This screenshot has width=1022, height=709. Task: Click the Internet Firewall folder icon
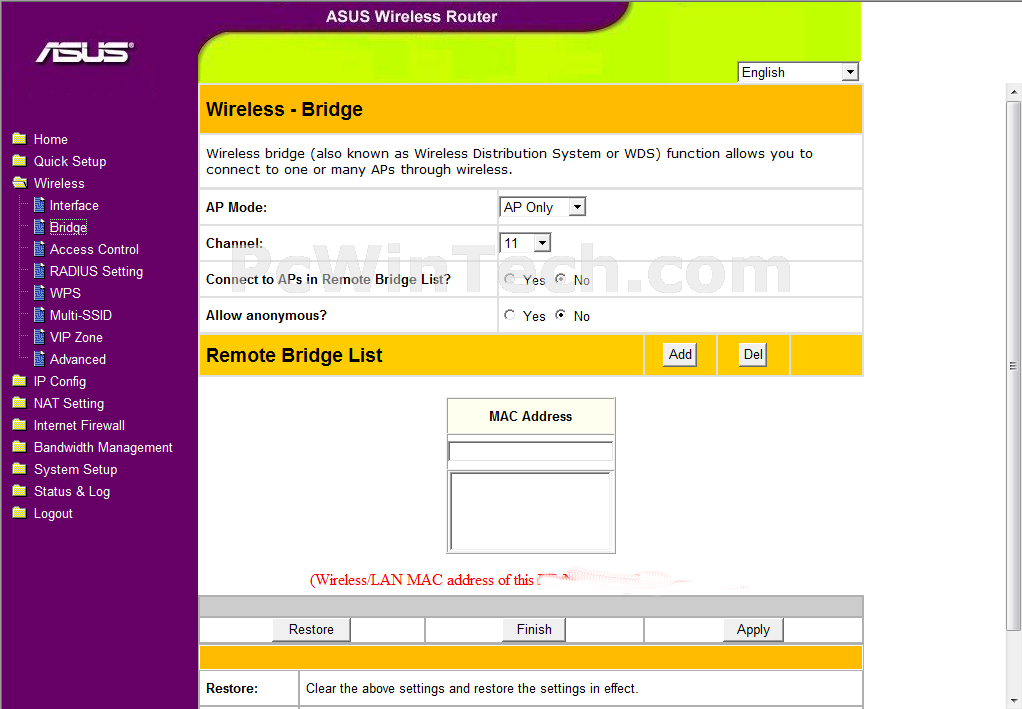(x=20, y=426)
